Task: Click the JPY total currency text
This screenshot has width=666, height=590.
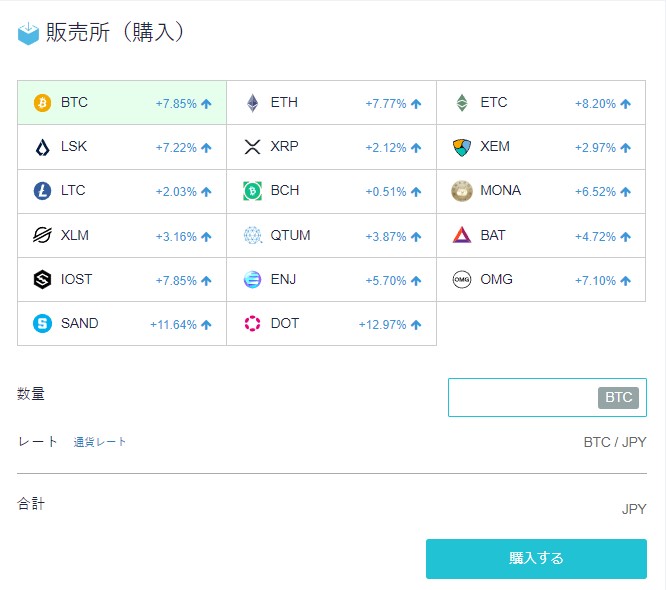Action: [x=634, y=509]
